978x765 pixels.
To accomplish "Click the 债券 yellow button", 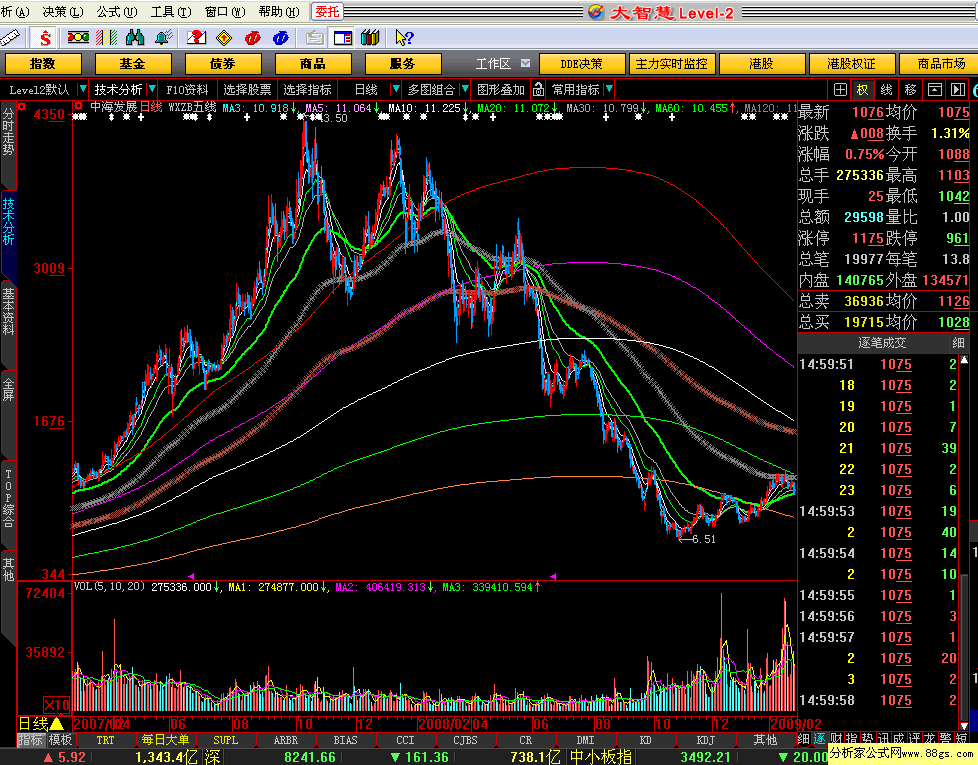I will point(223,64).
